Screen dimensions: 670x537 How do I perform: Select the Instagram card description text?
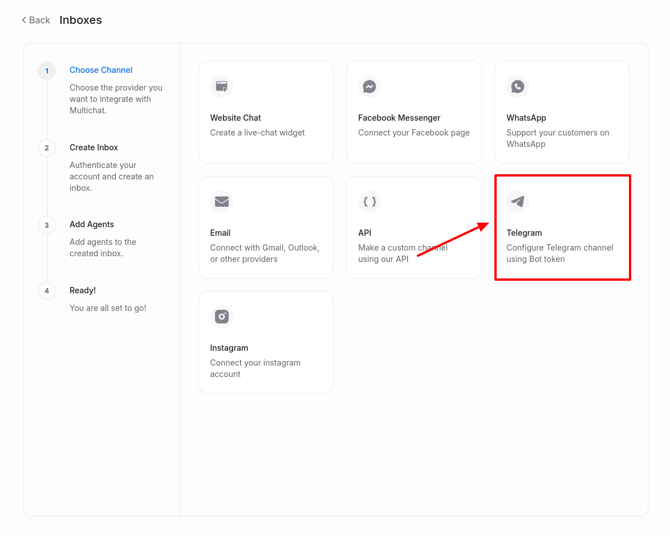255,368
